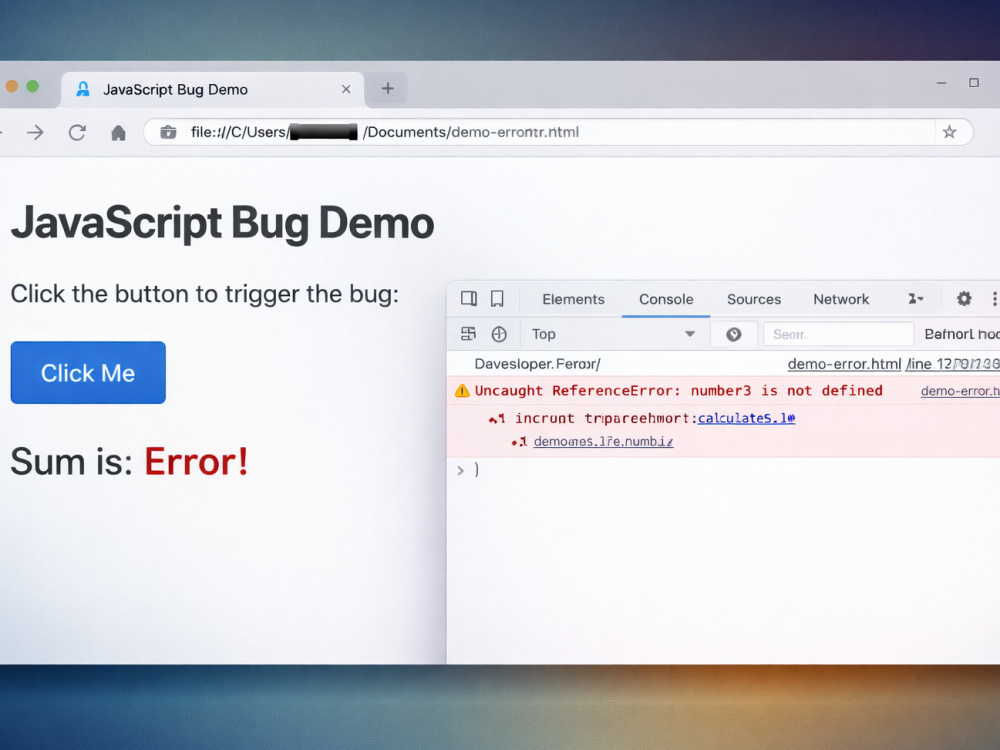Close the JavaScript Bug Demo tab

[346, 89]
